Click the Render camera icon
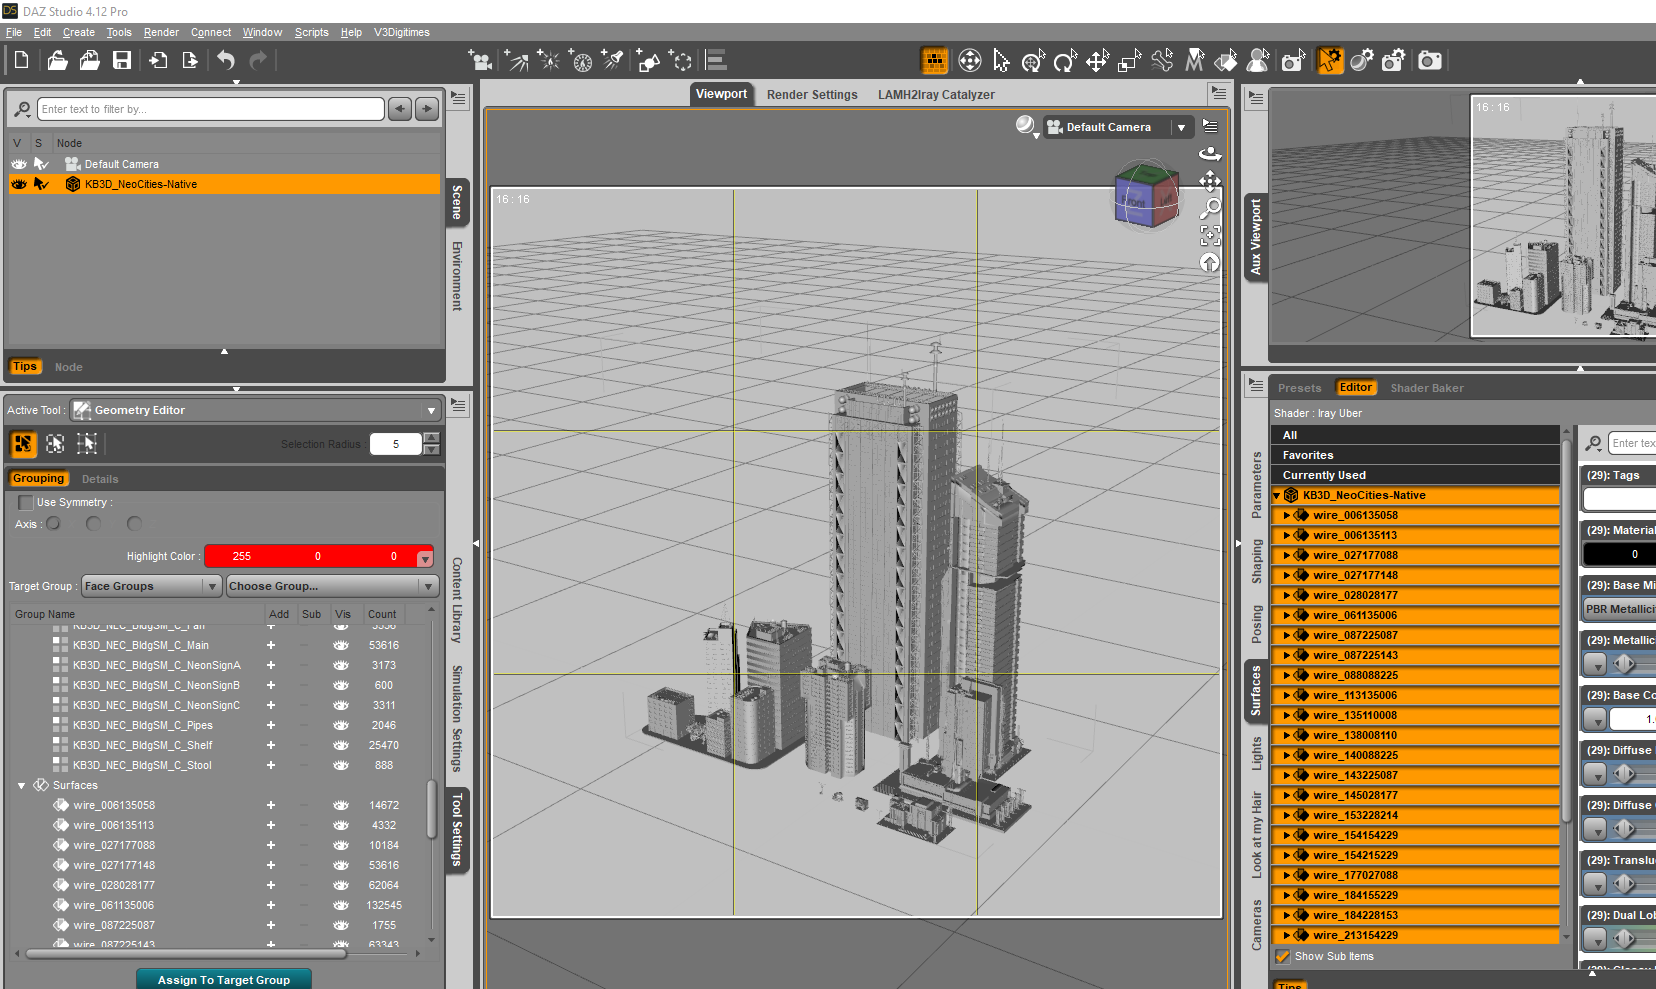 [1430, 61]
